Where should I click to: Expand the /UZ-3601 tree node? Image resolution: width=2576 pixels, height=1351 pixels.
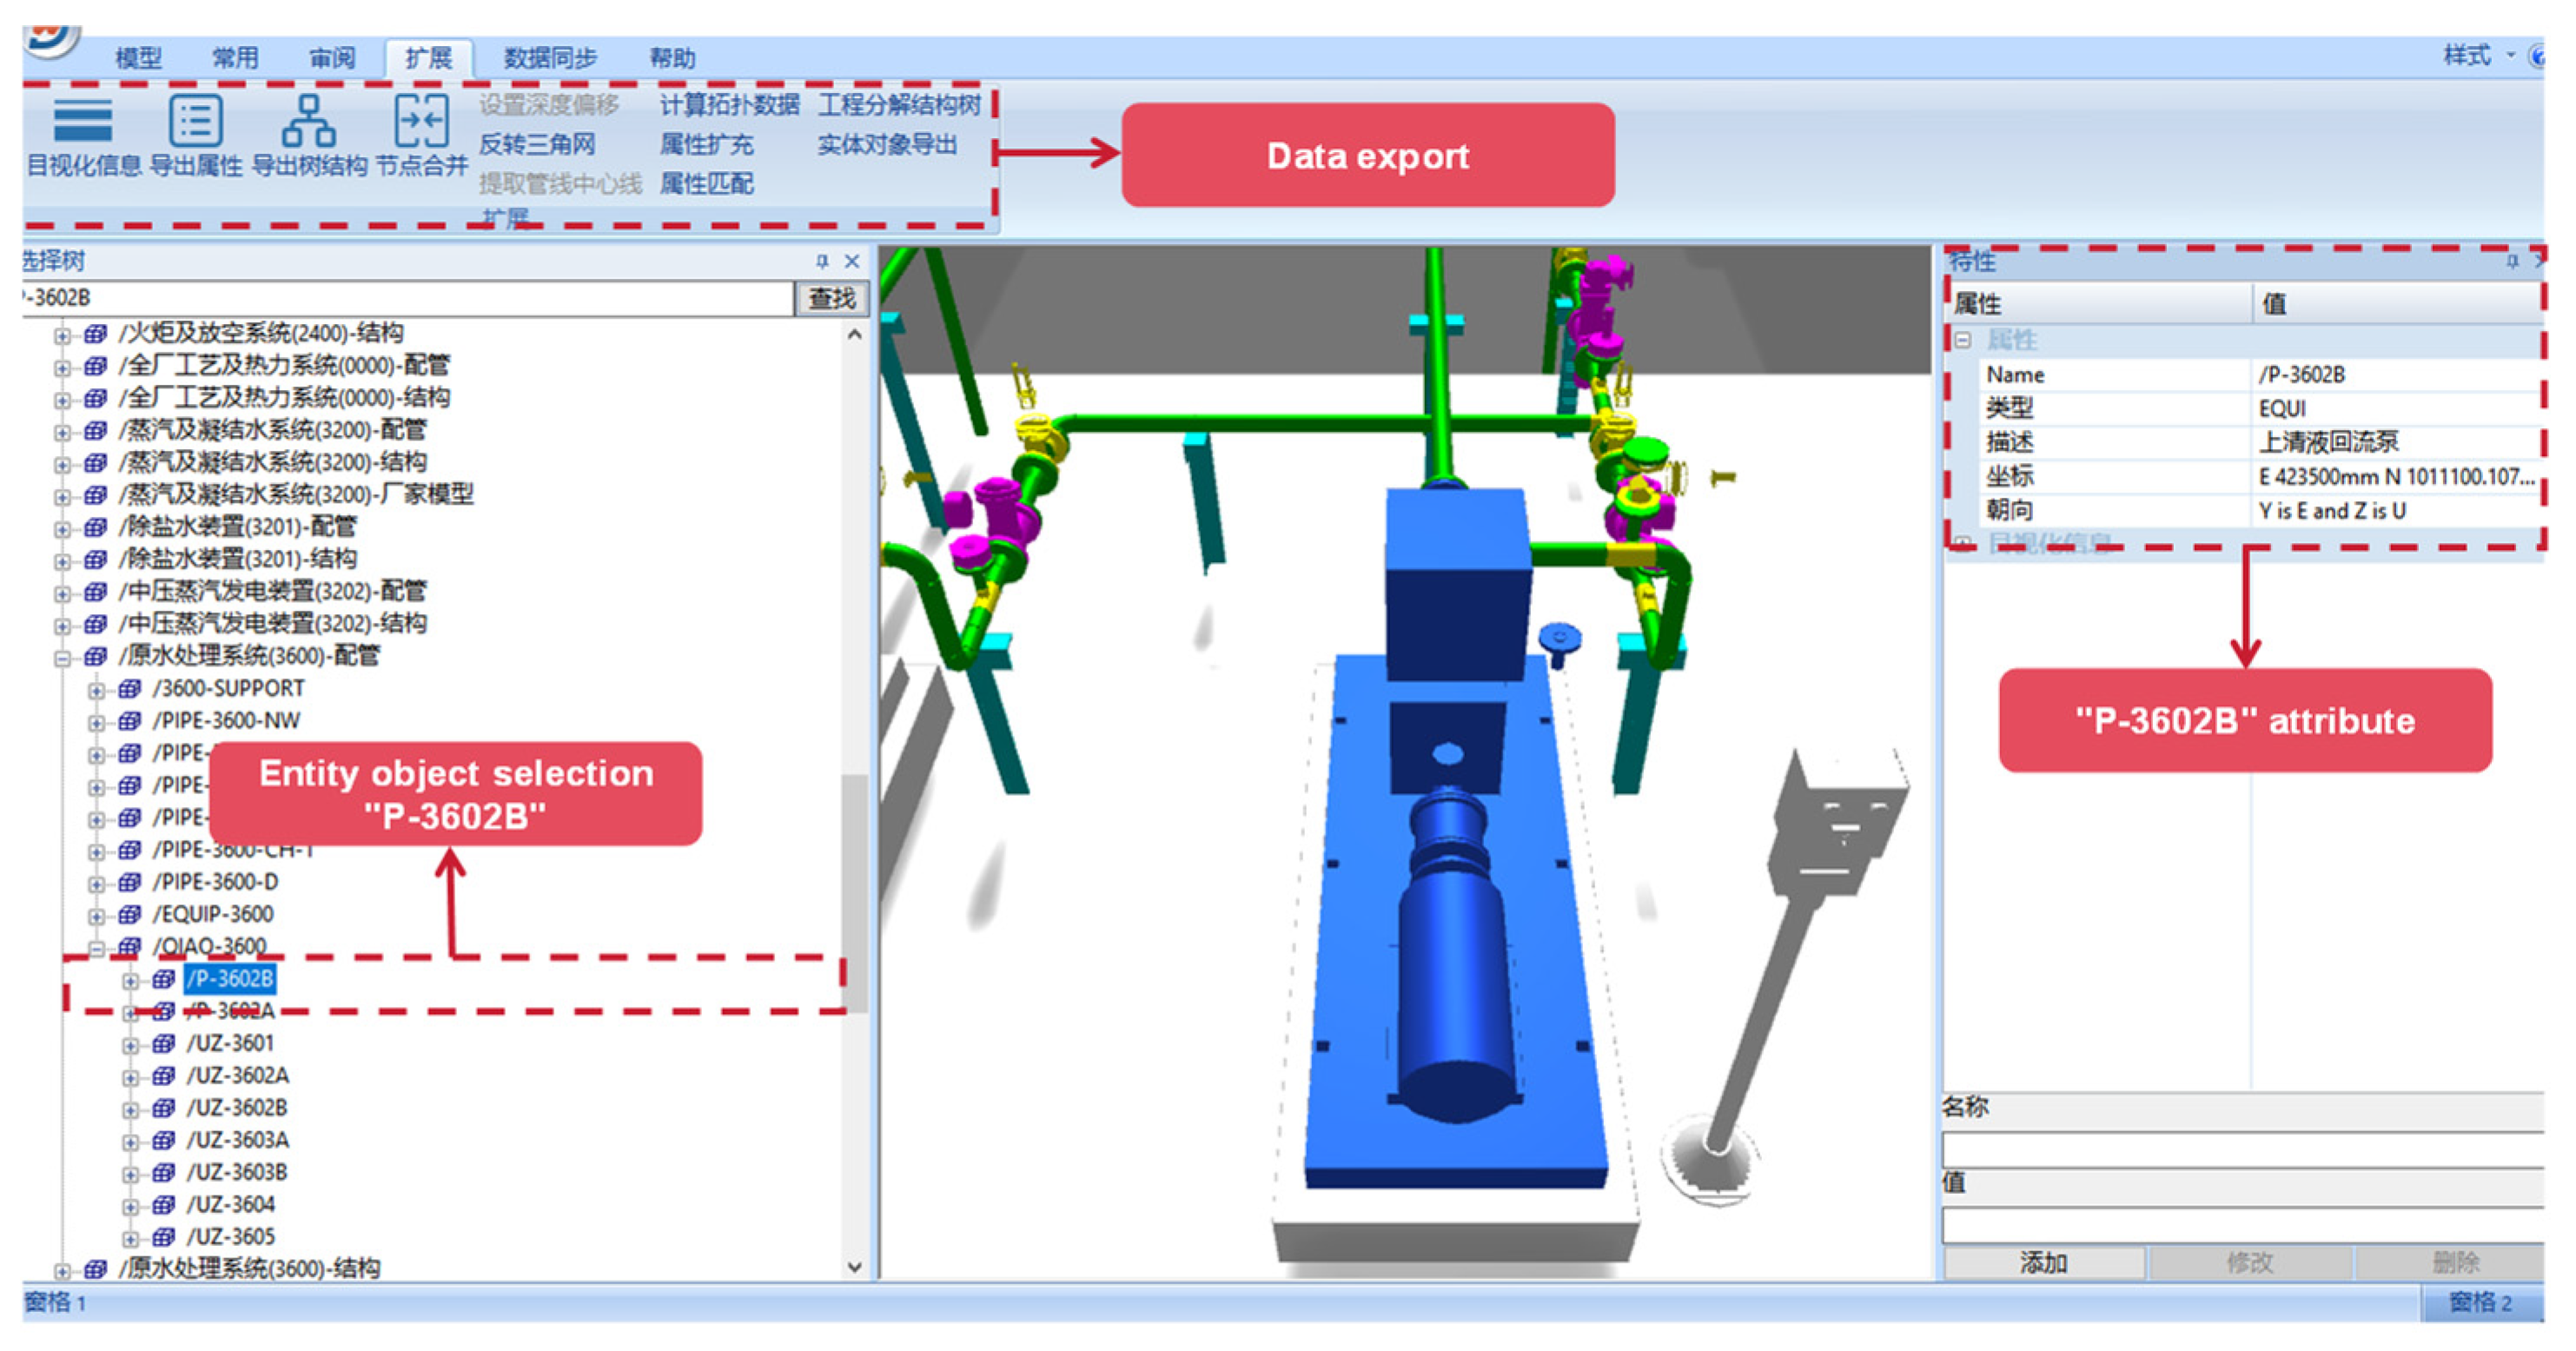[130, 1045]
